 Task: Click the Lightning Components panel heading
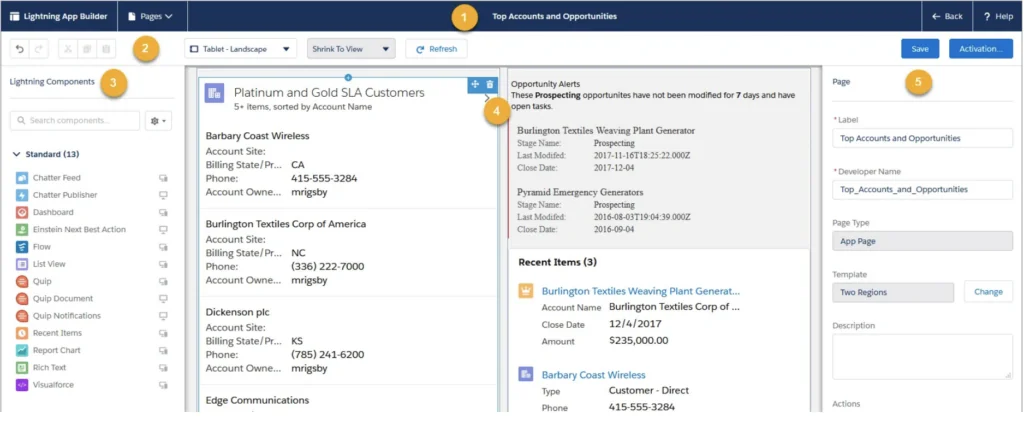coord(52,82)
